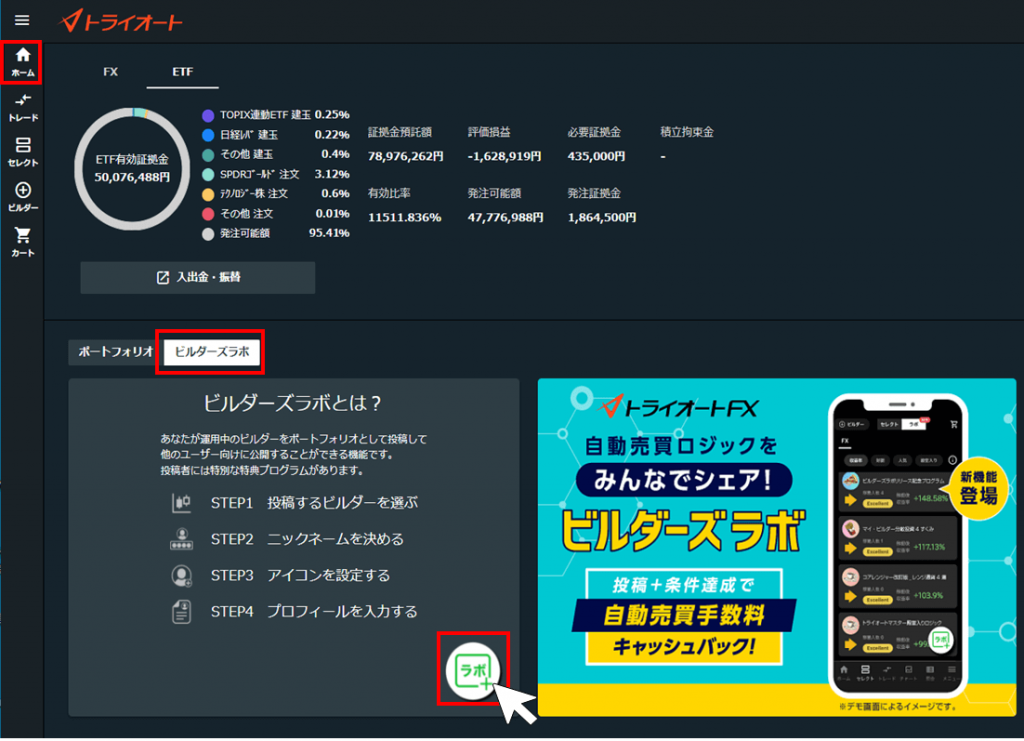Click STEP2 ニックネームを決める
This screenshot has width=1024, height=741.
[307, 539]
